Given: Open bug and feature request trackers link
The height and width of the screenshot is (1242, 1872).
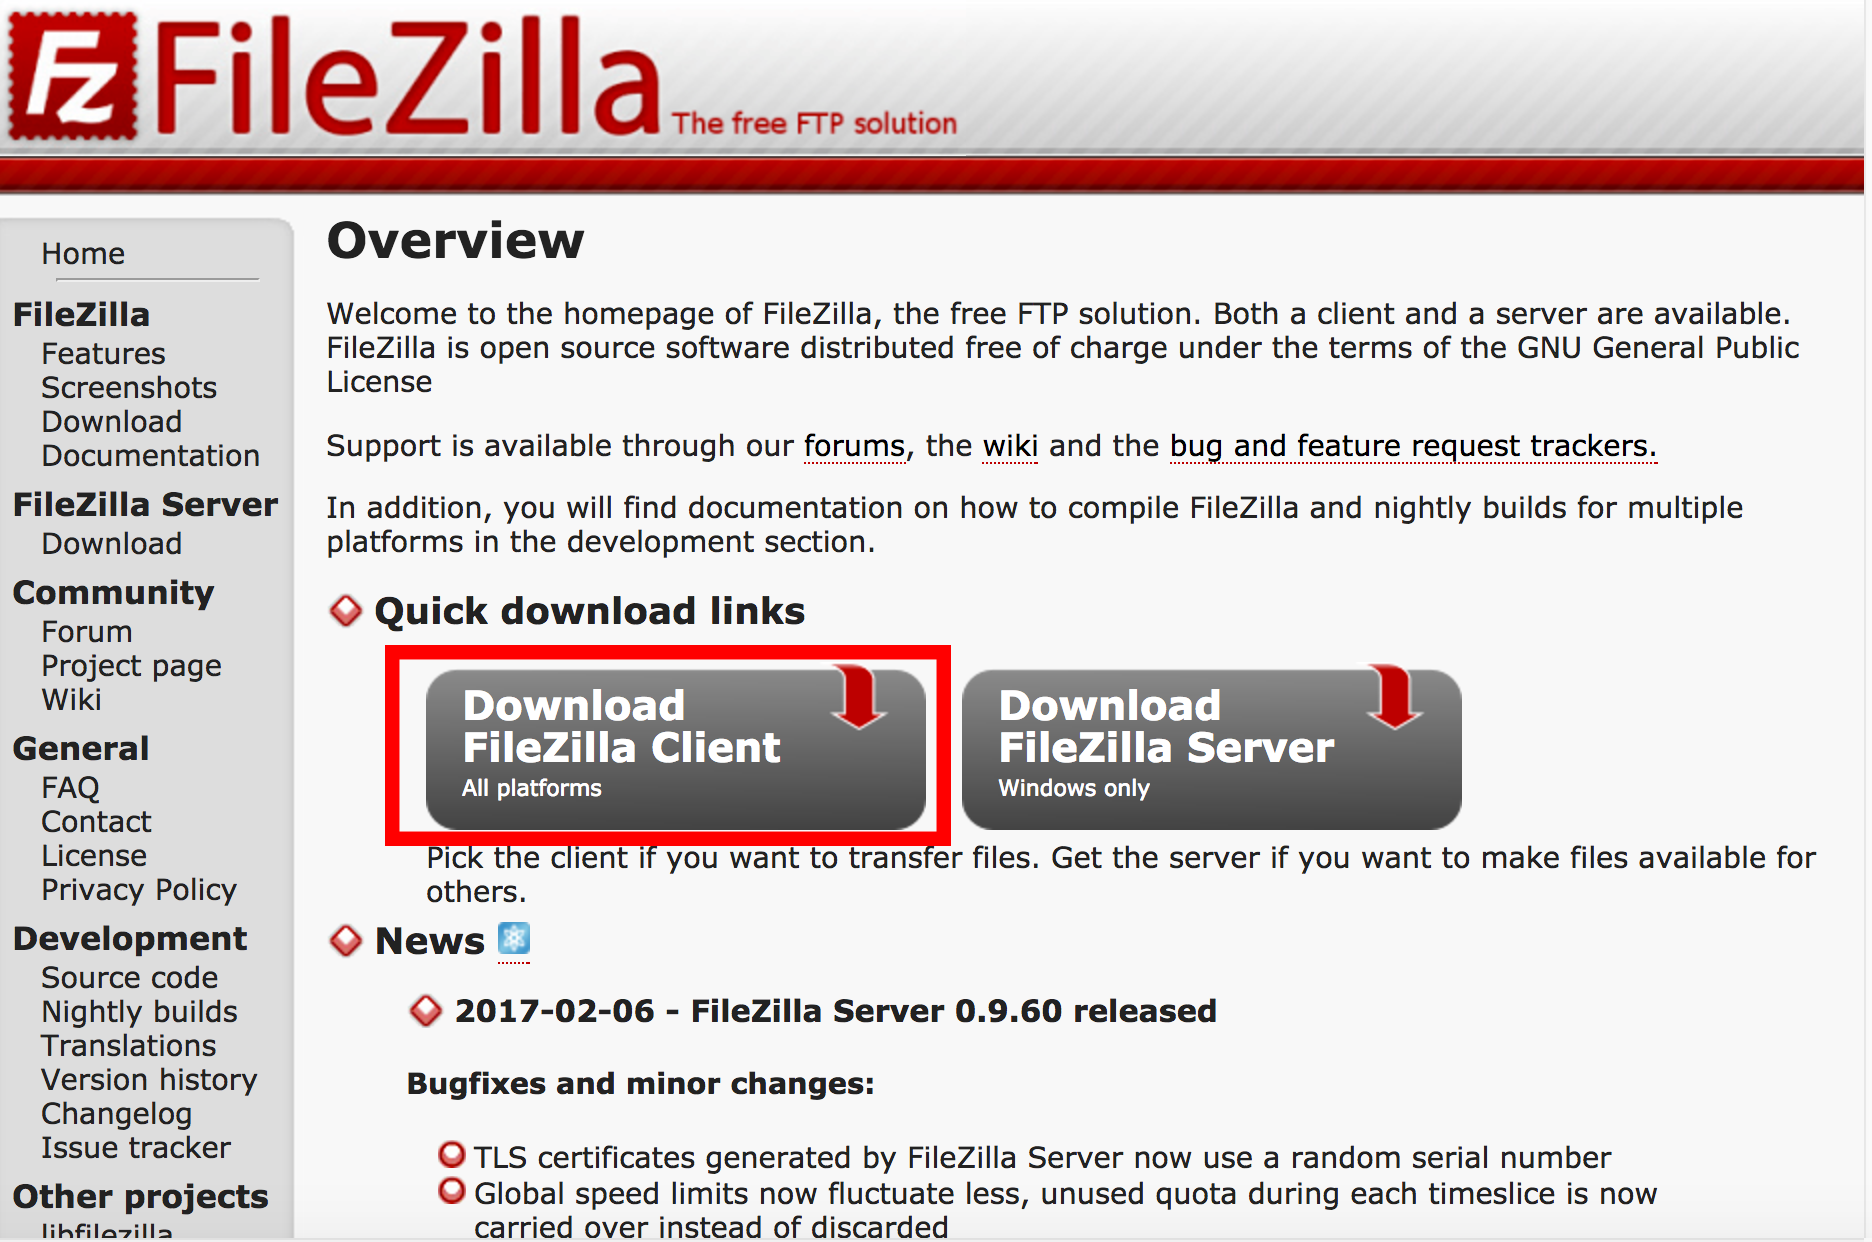Looking at the screenshot, I should tap(1413, 446).
